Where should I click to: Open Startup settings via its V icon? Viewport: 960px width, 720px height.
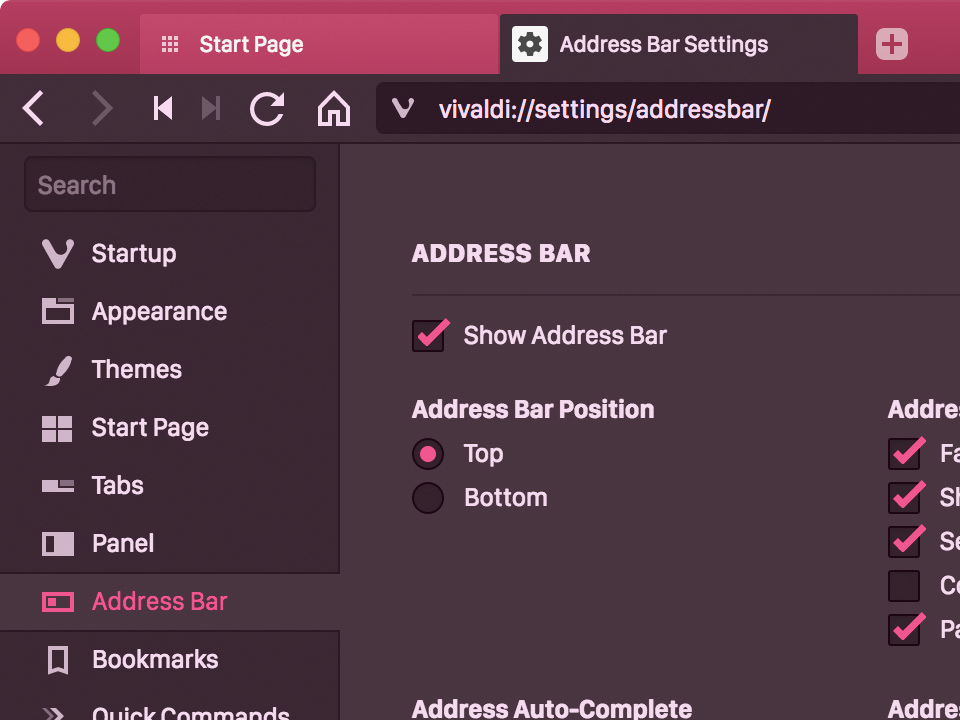[x=58, y=253]
